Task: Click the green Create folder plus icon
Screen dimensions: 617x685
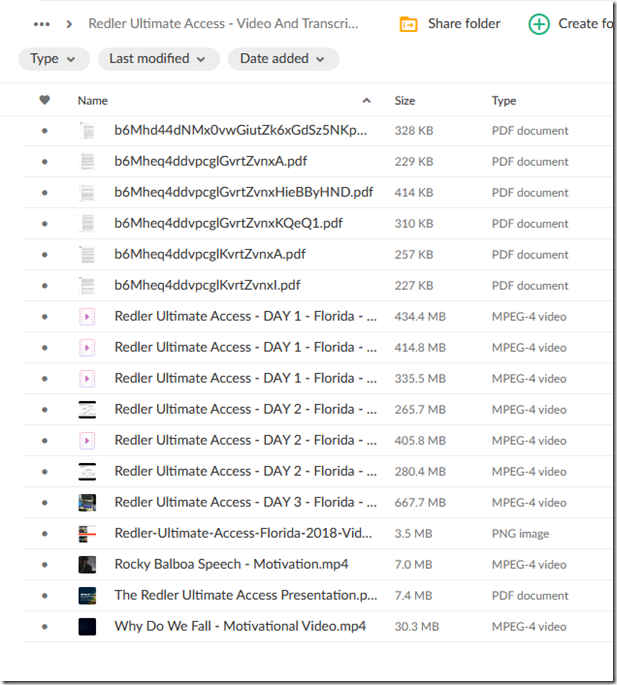Action: [539, 24]
